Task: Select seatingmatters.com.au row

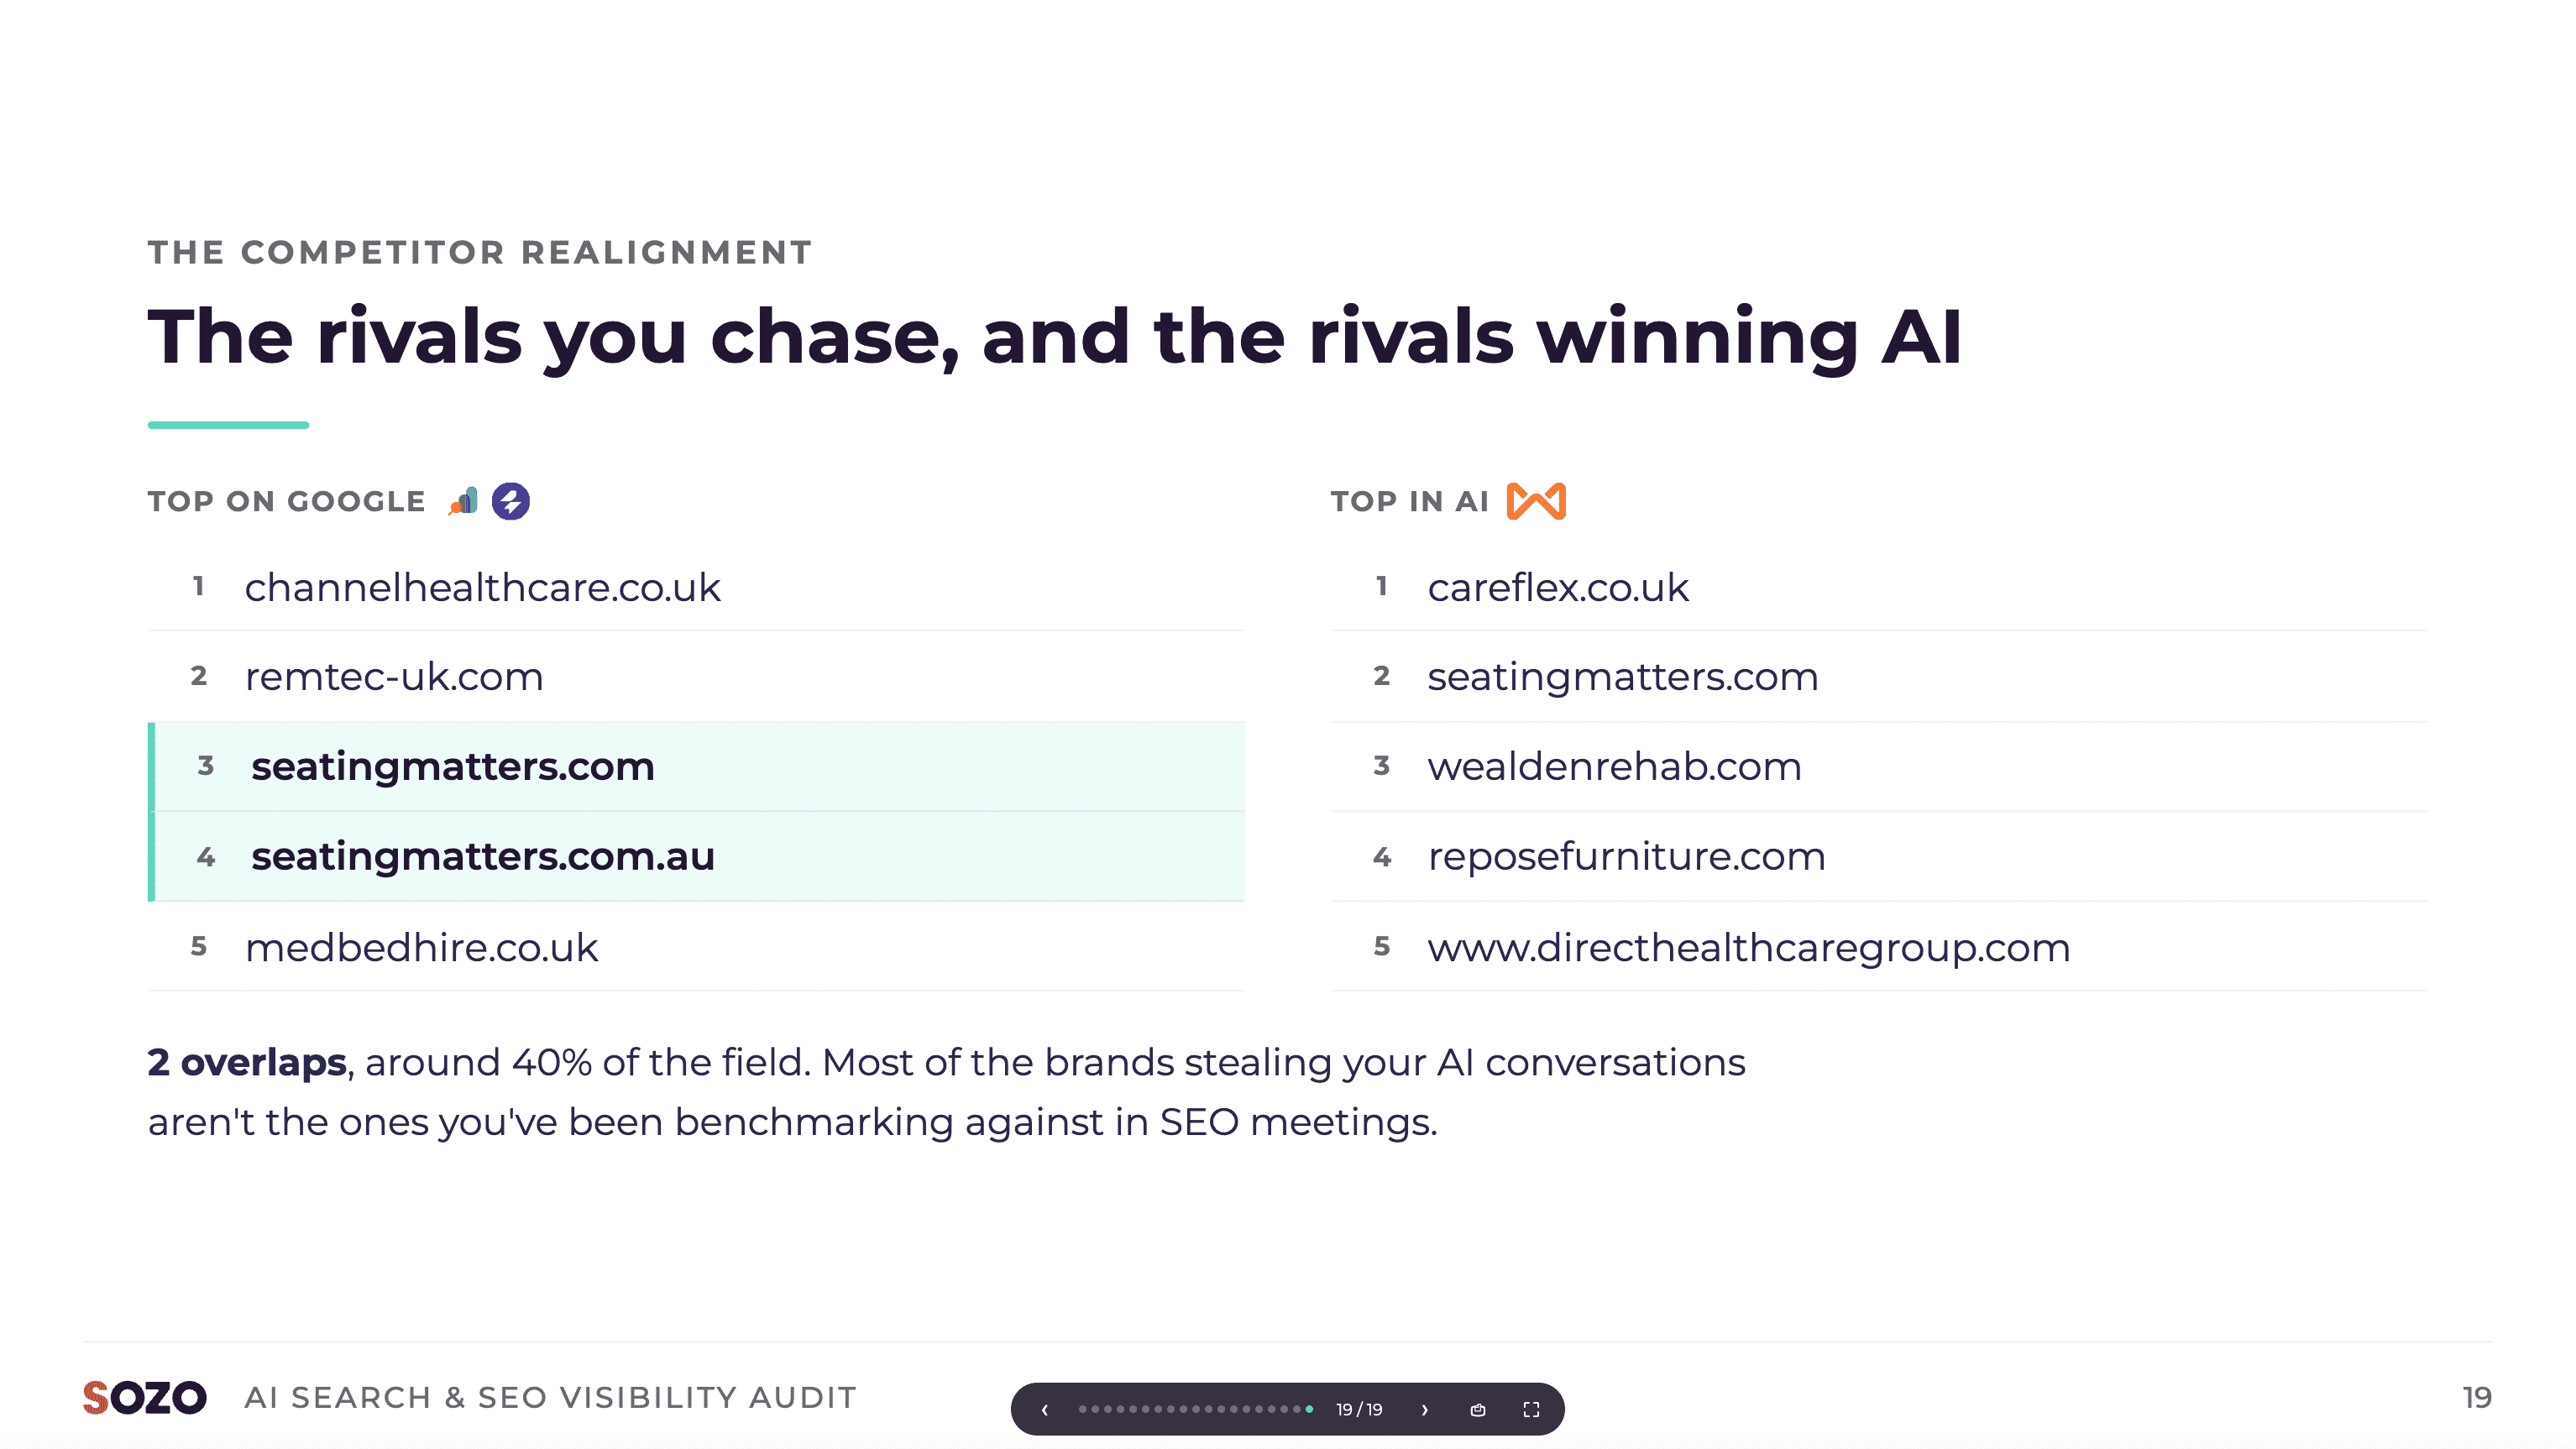Action: click(696, 856)
